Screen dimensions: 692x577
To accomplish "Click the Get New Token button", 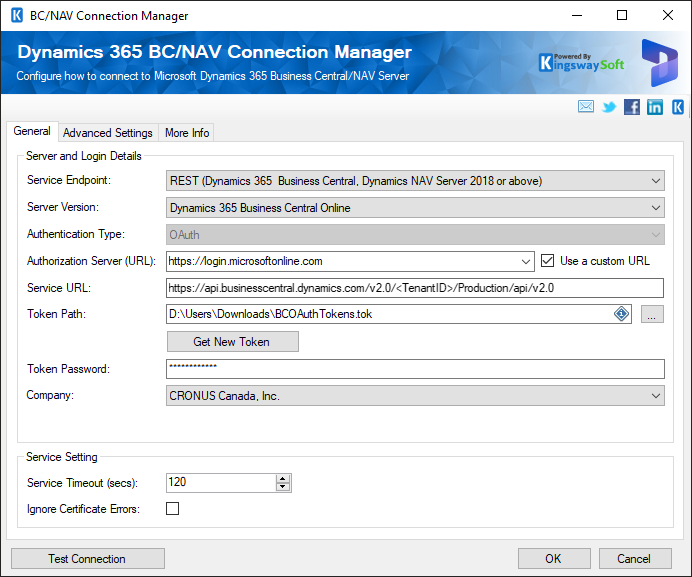I will pos(233,342).
